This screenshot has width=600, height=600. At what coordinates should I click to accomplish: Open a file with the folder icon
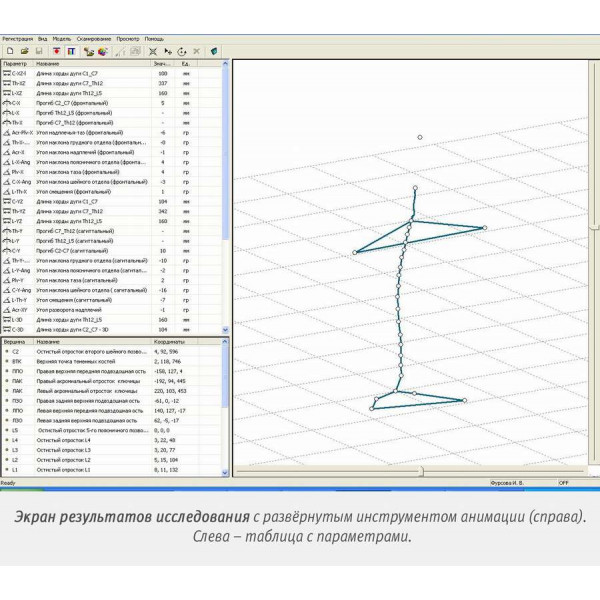(x=24, y=51)
